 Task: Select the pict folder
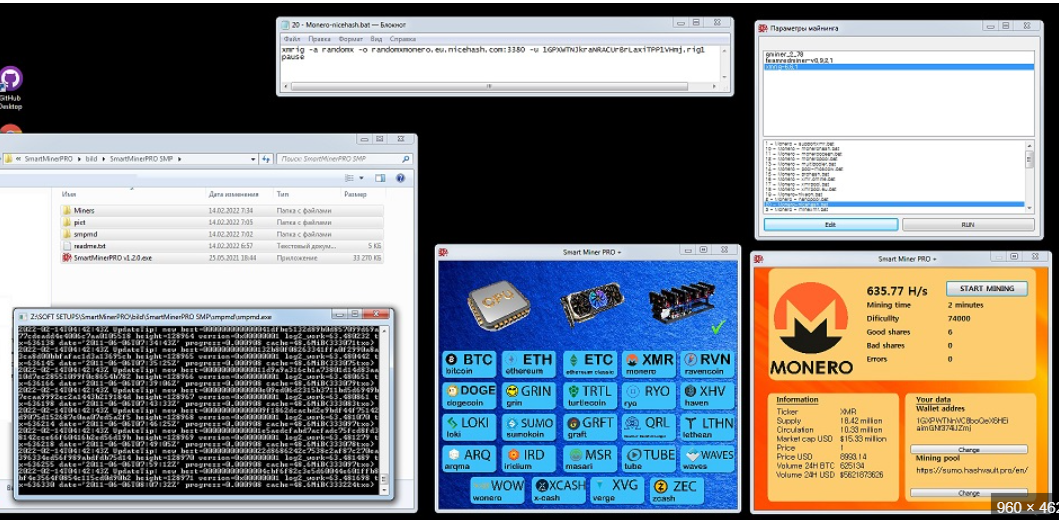pos(222,222)
